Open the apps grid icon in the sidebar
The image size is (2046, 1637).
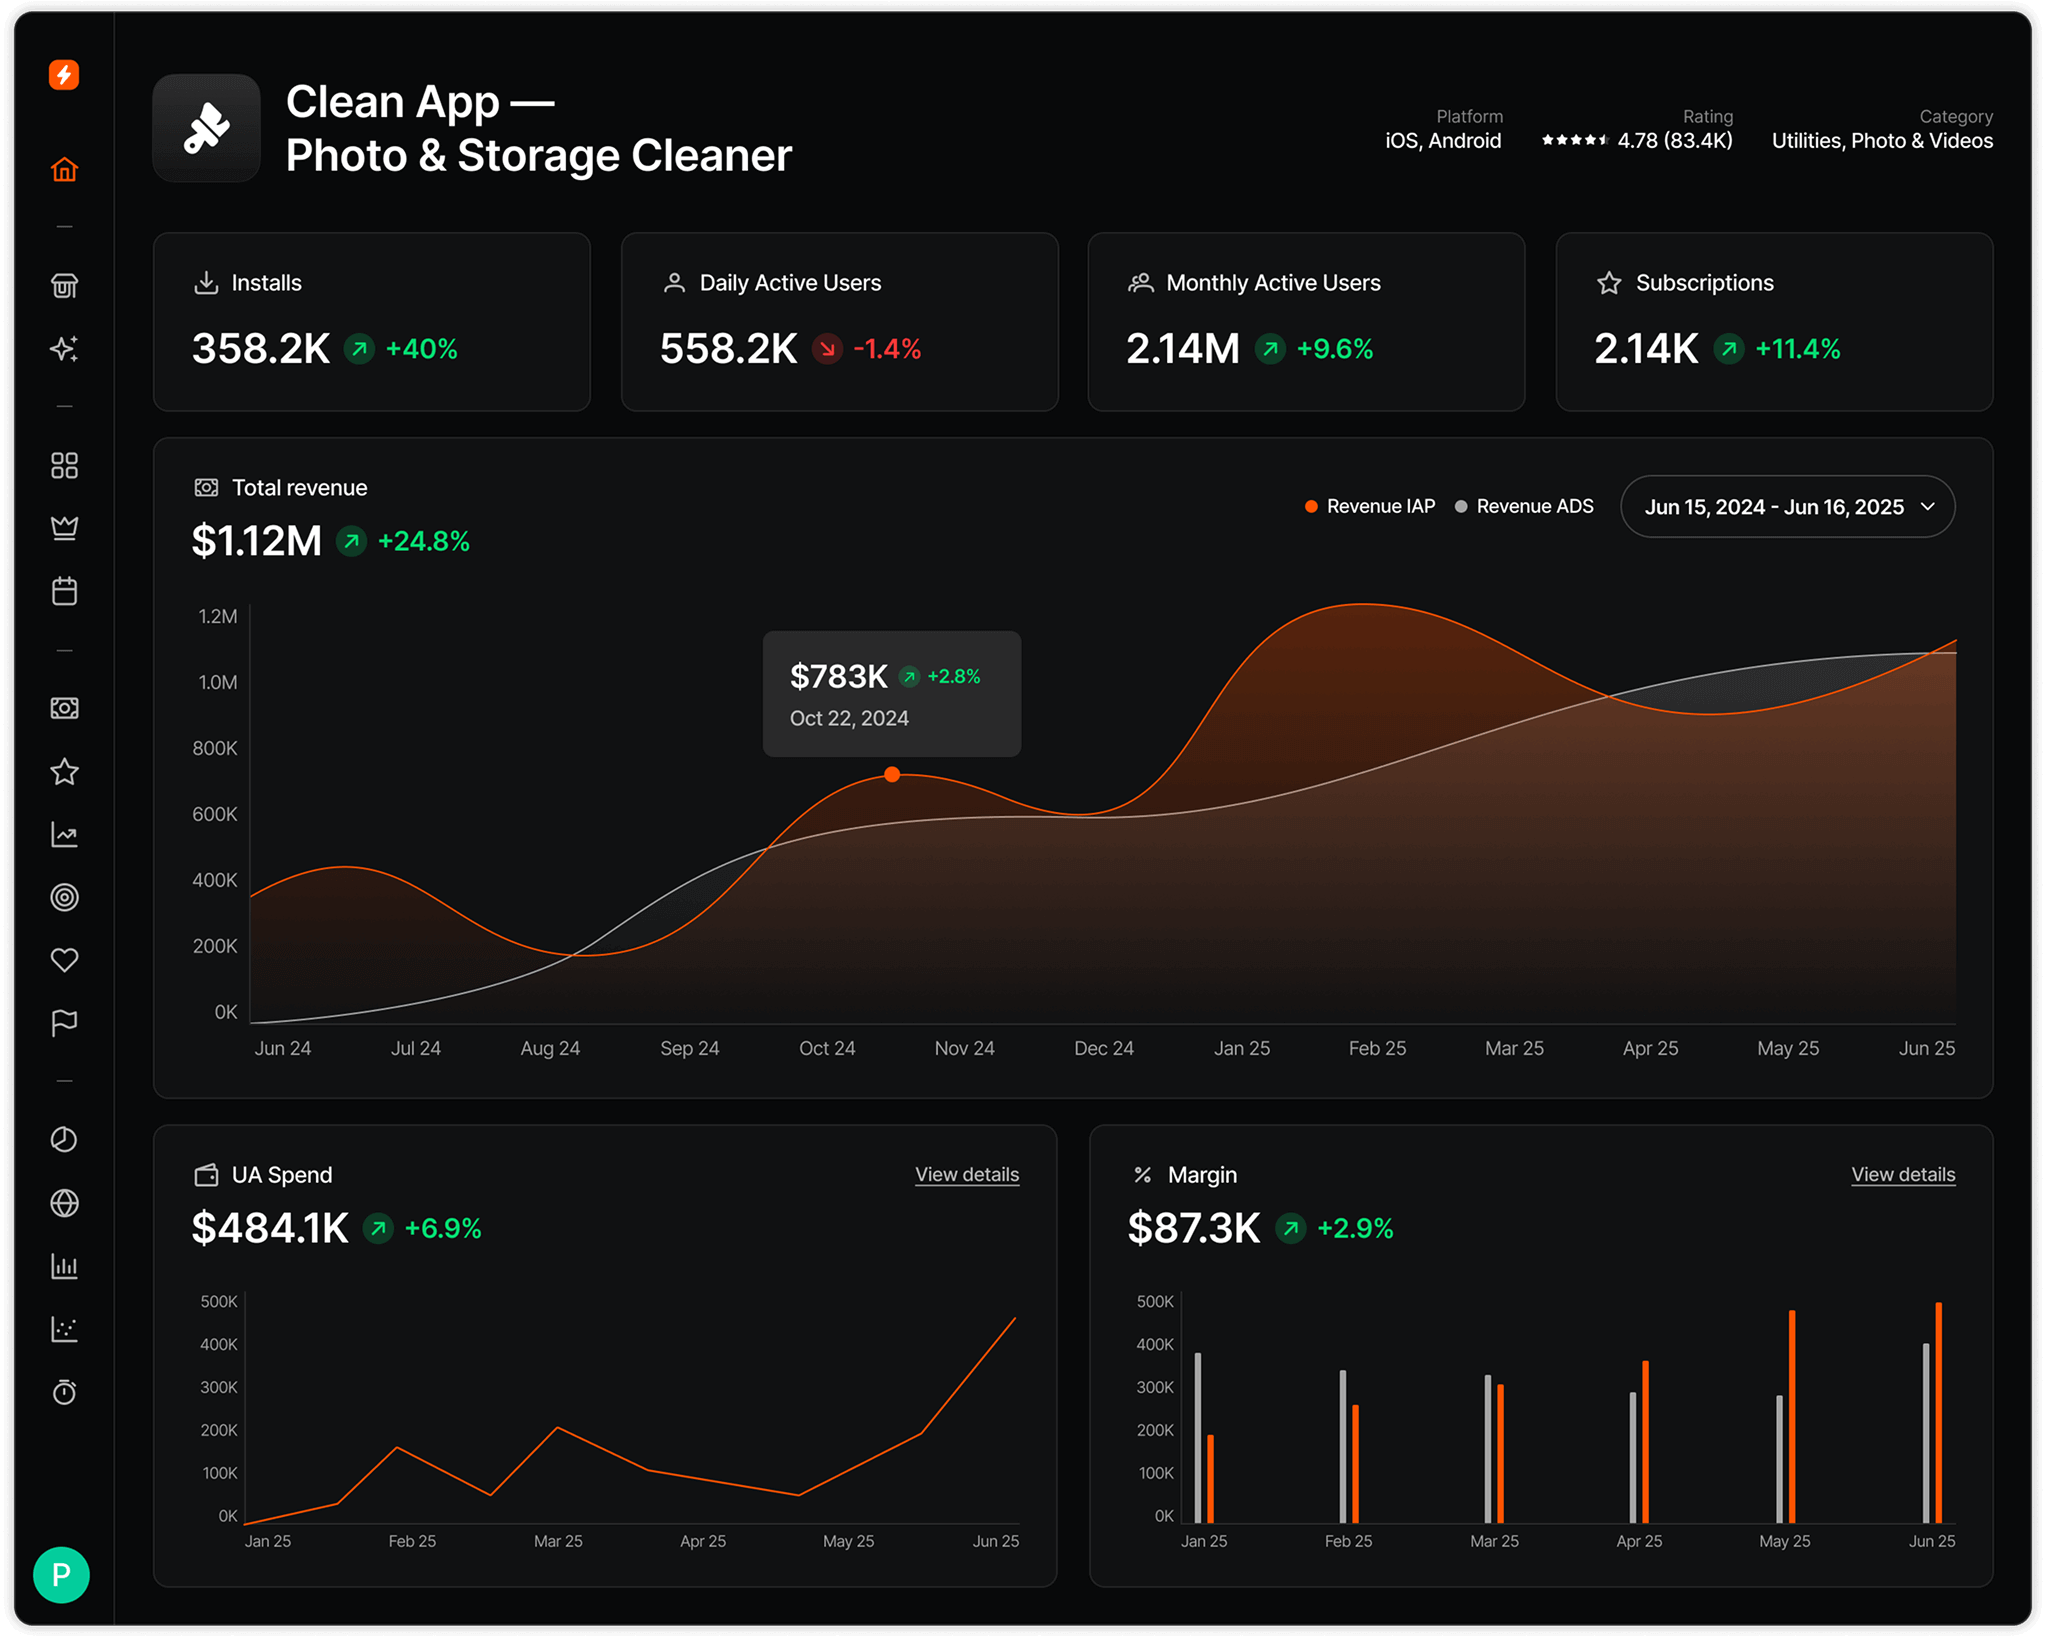(x=64, y=465)
